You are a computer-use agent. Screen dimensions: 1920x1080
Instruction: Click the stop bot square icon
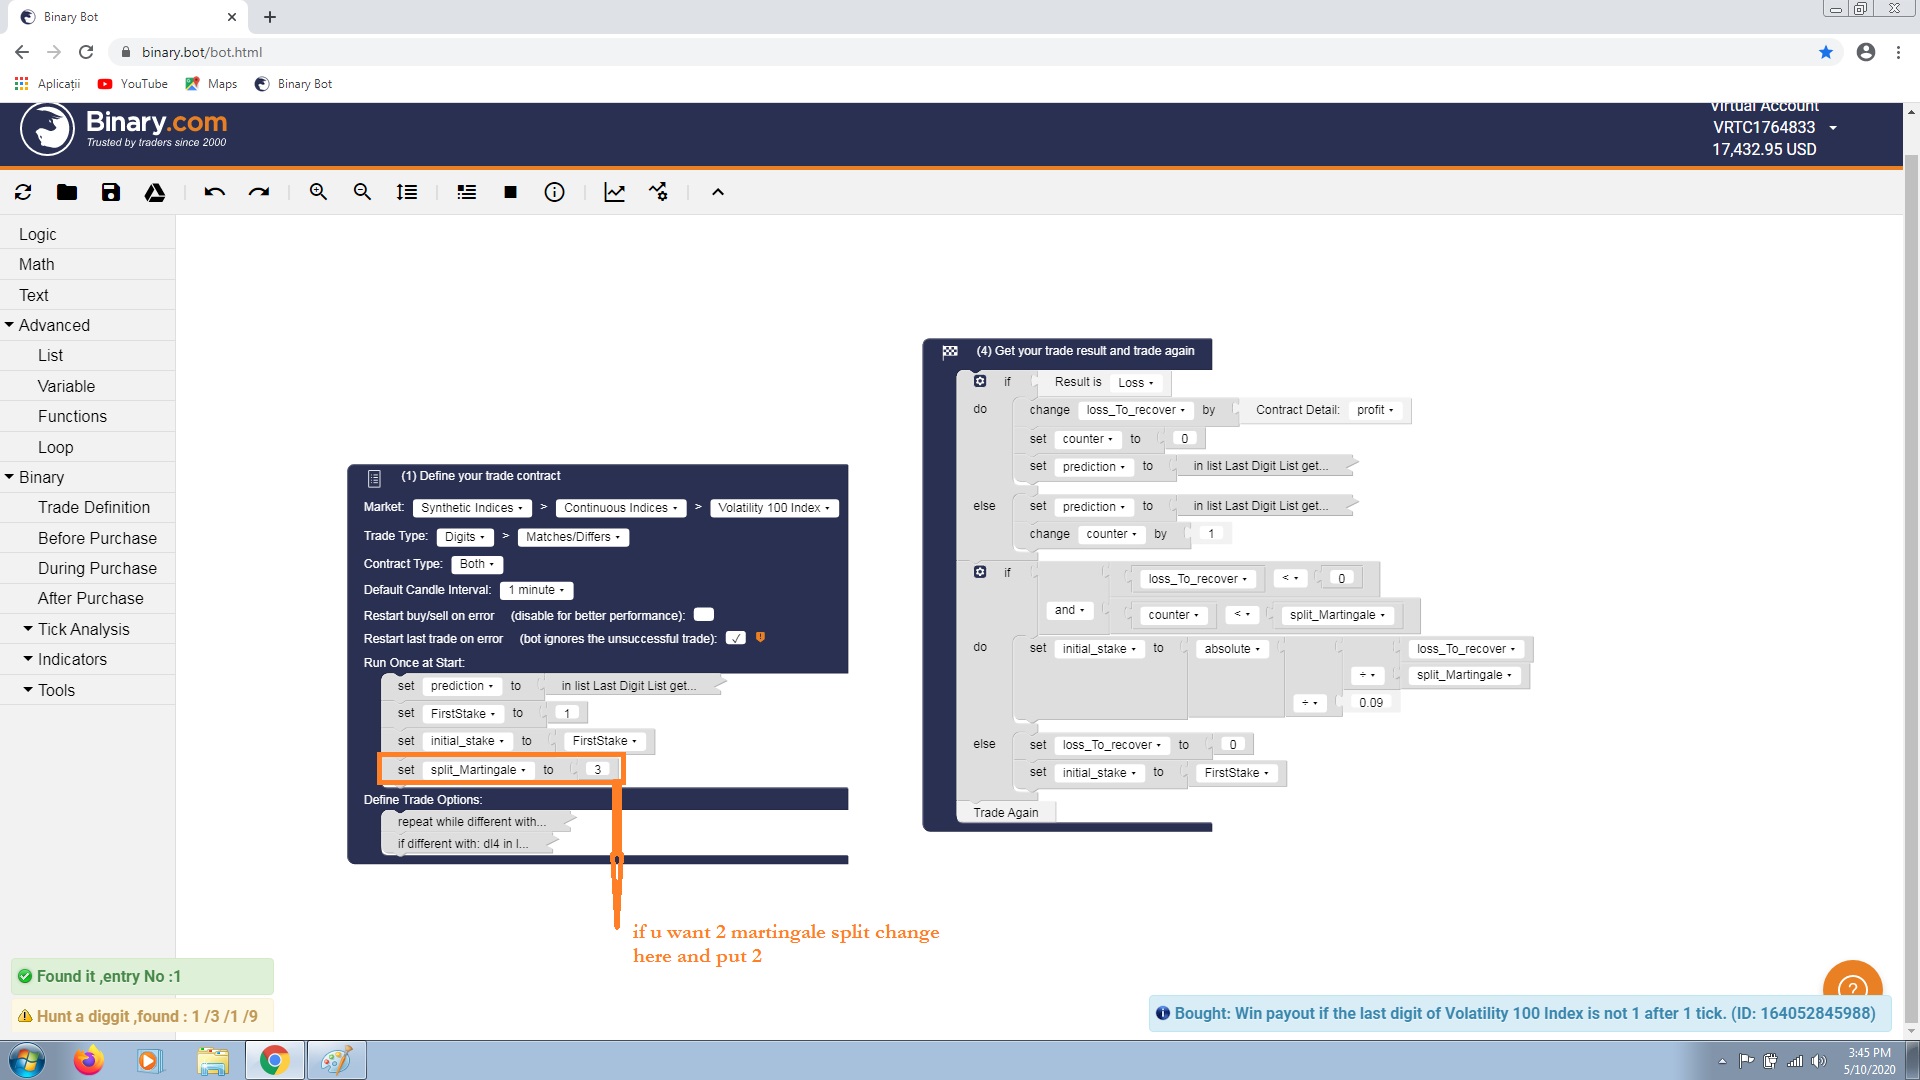pyautogui.click(x=510, y=192)
